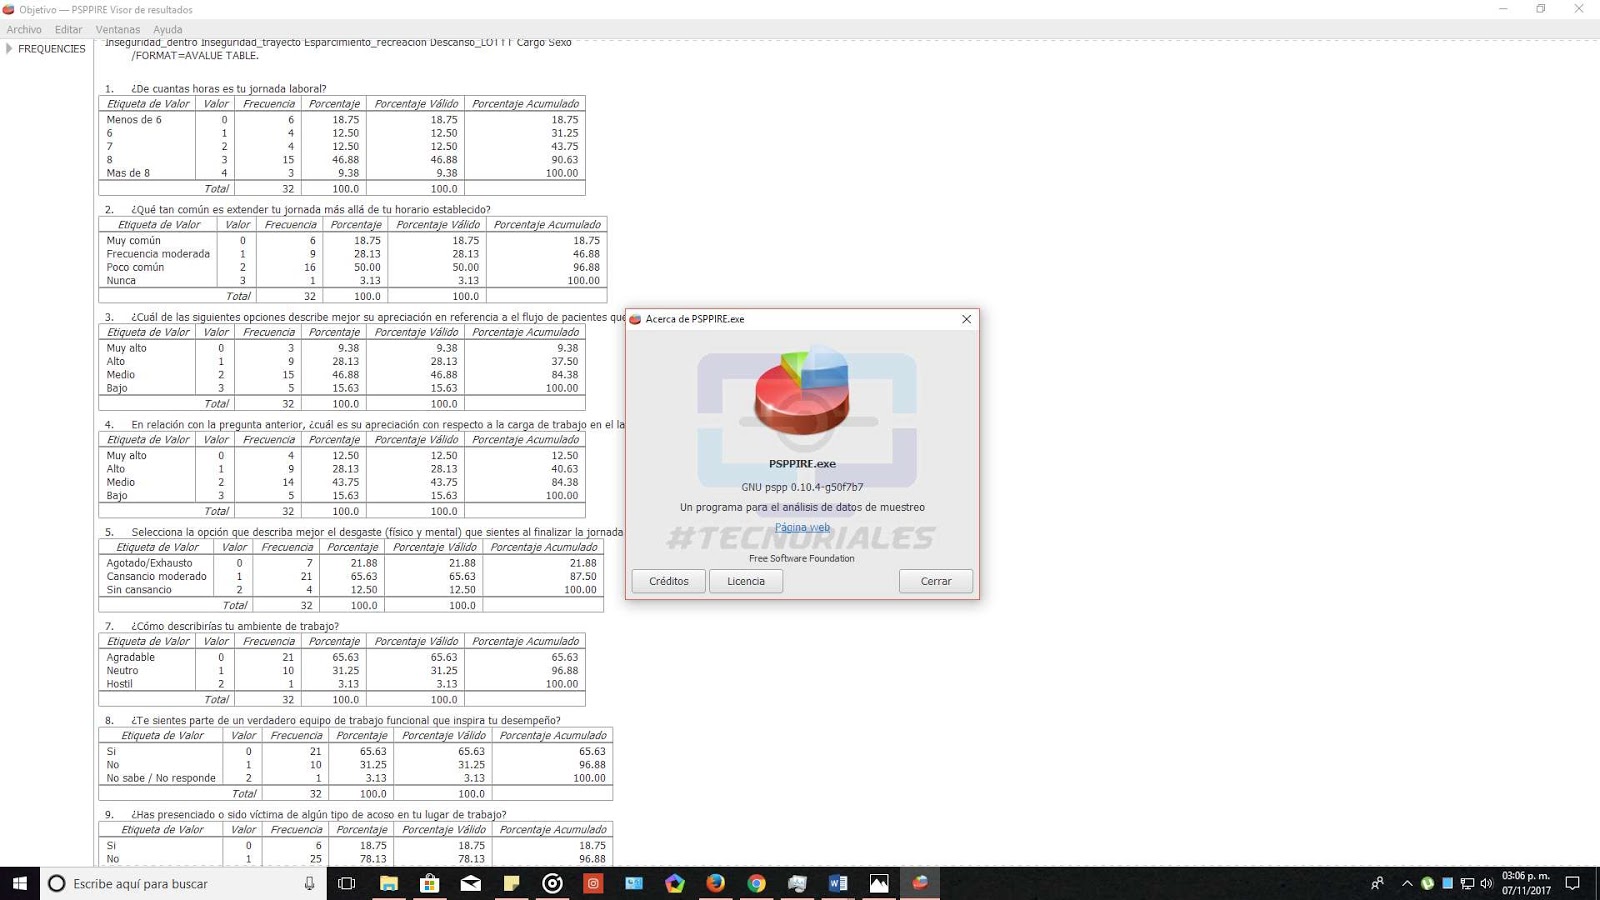Expand the FREQUENCIES tree item
1600x900 pixels.
pos(8,48)
